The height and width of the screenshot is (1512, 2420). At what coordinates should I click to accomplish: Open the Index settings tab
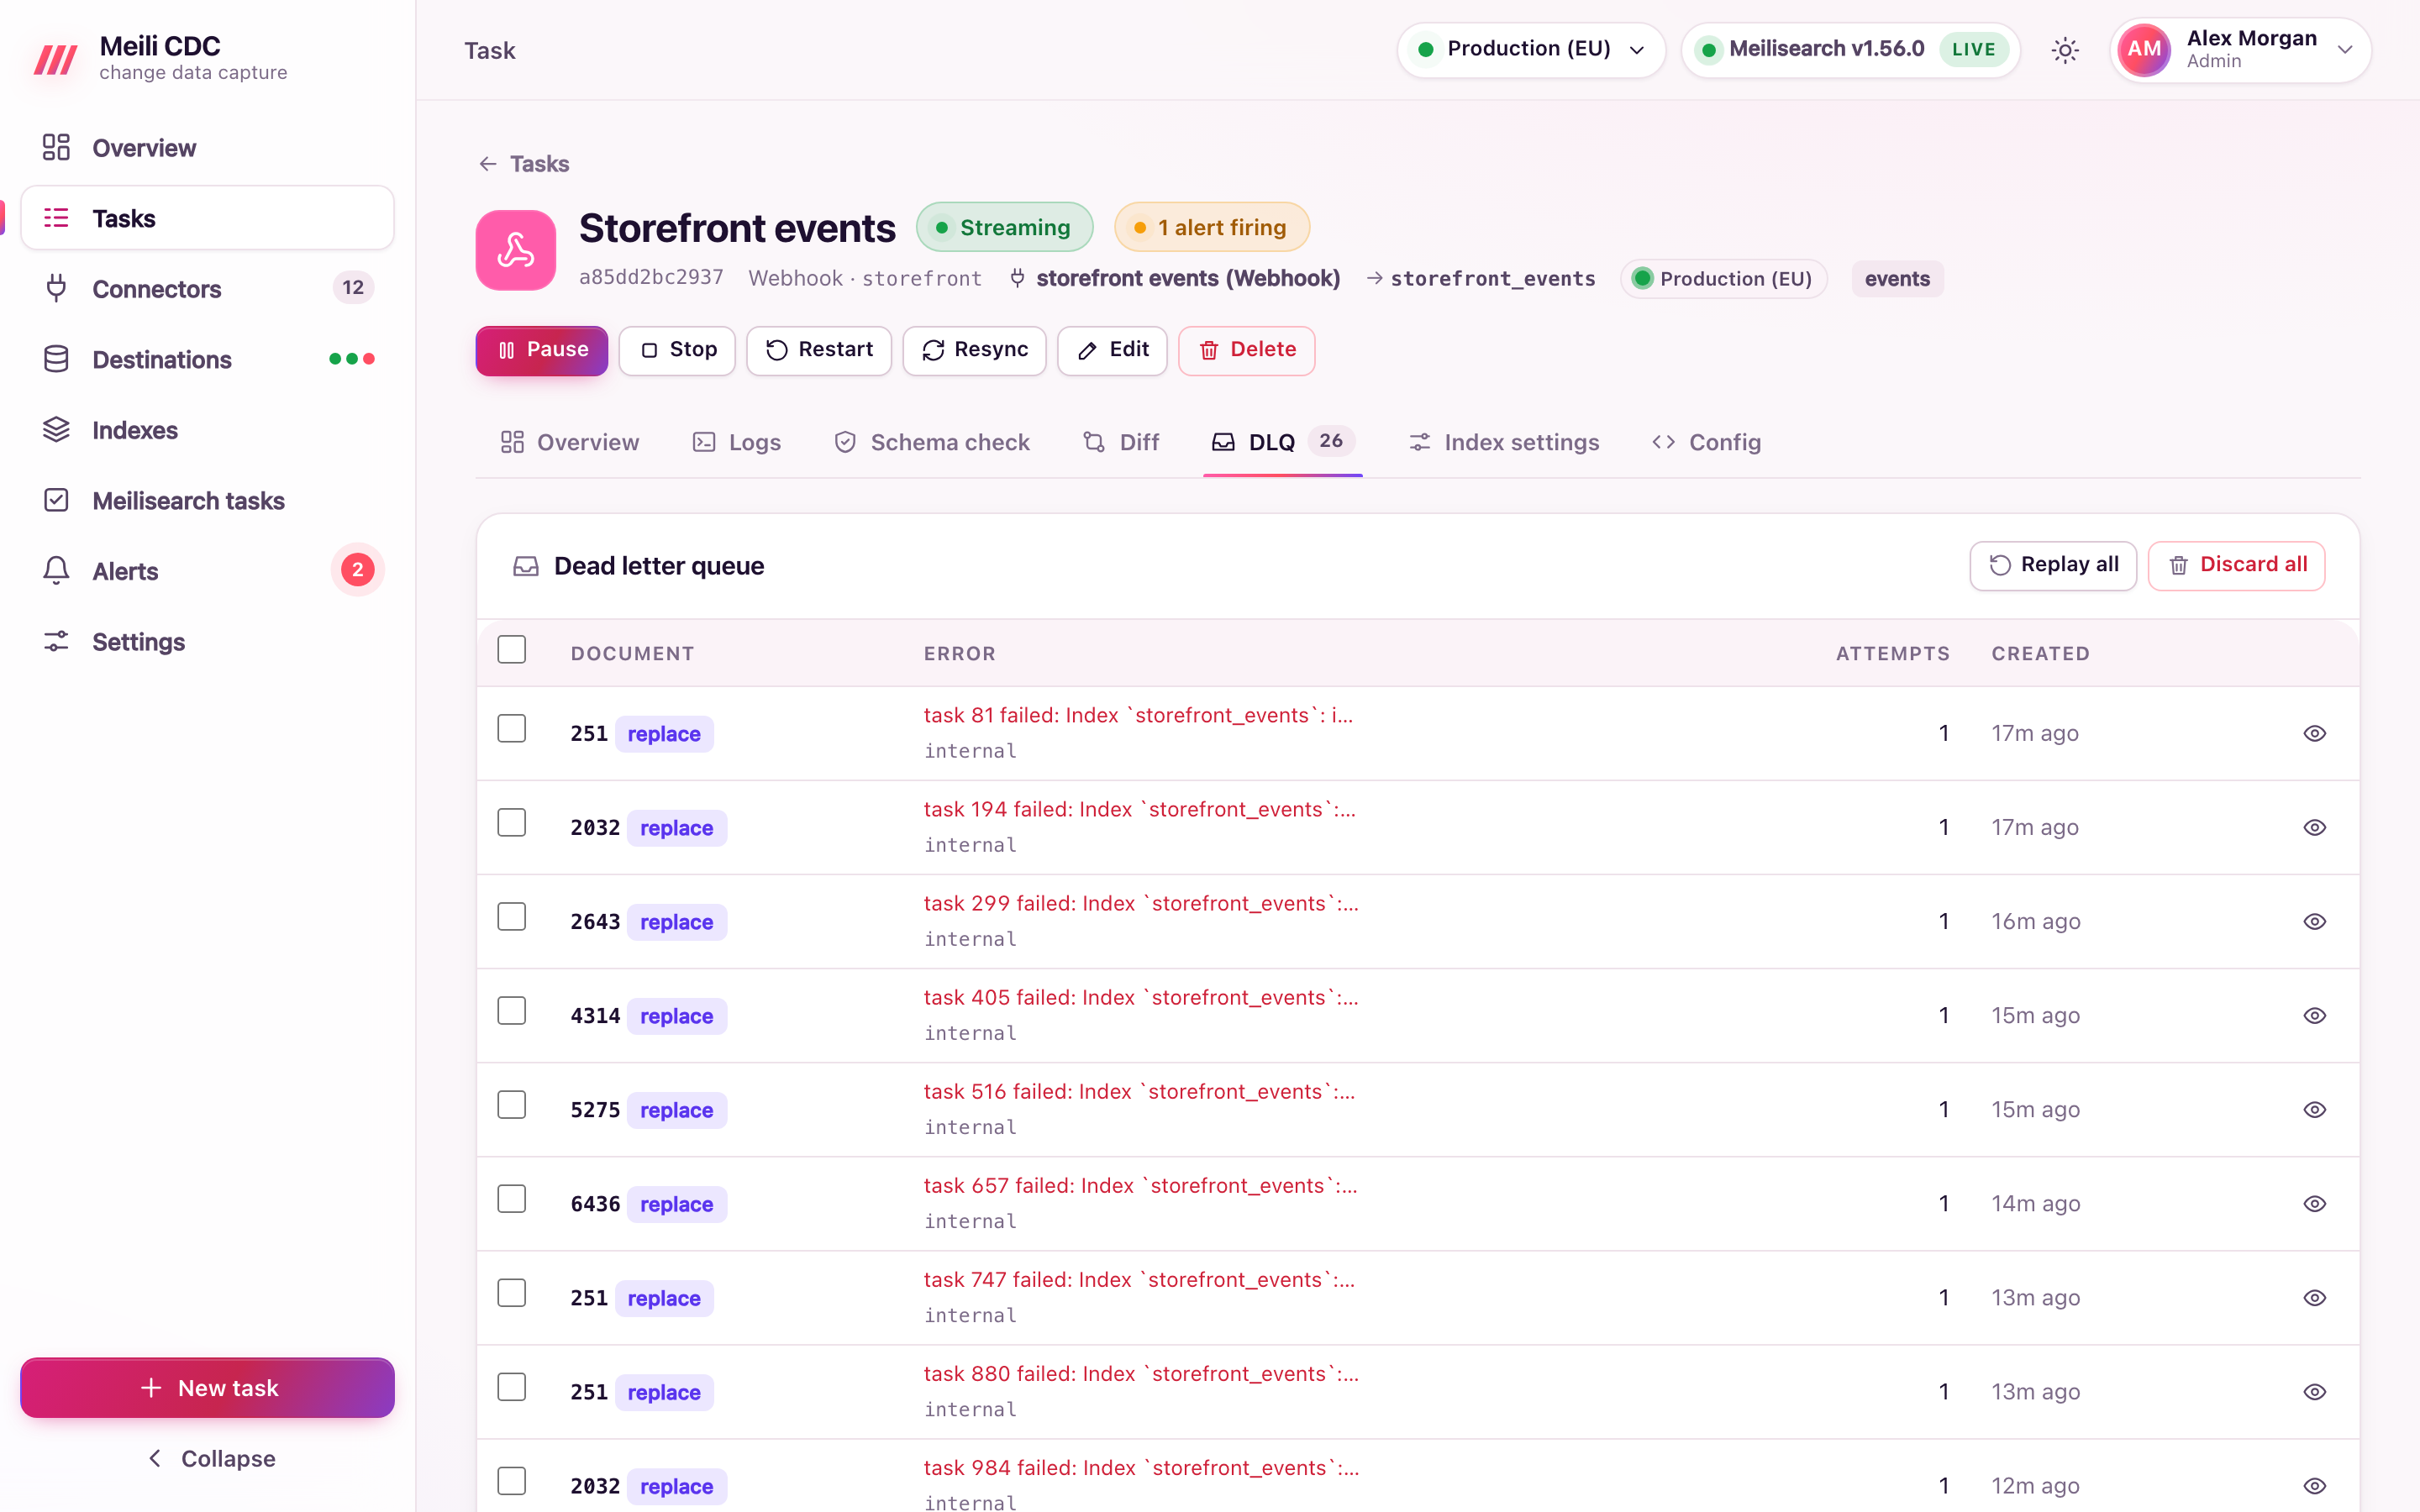(1504, 442)
